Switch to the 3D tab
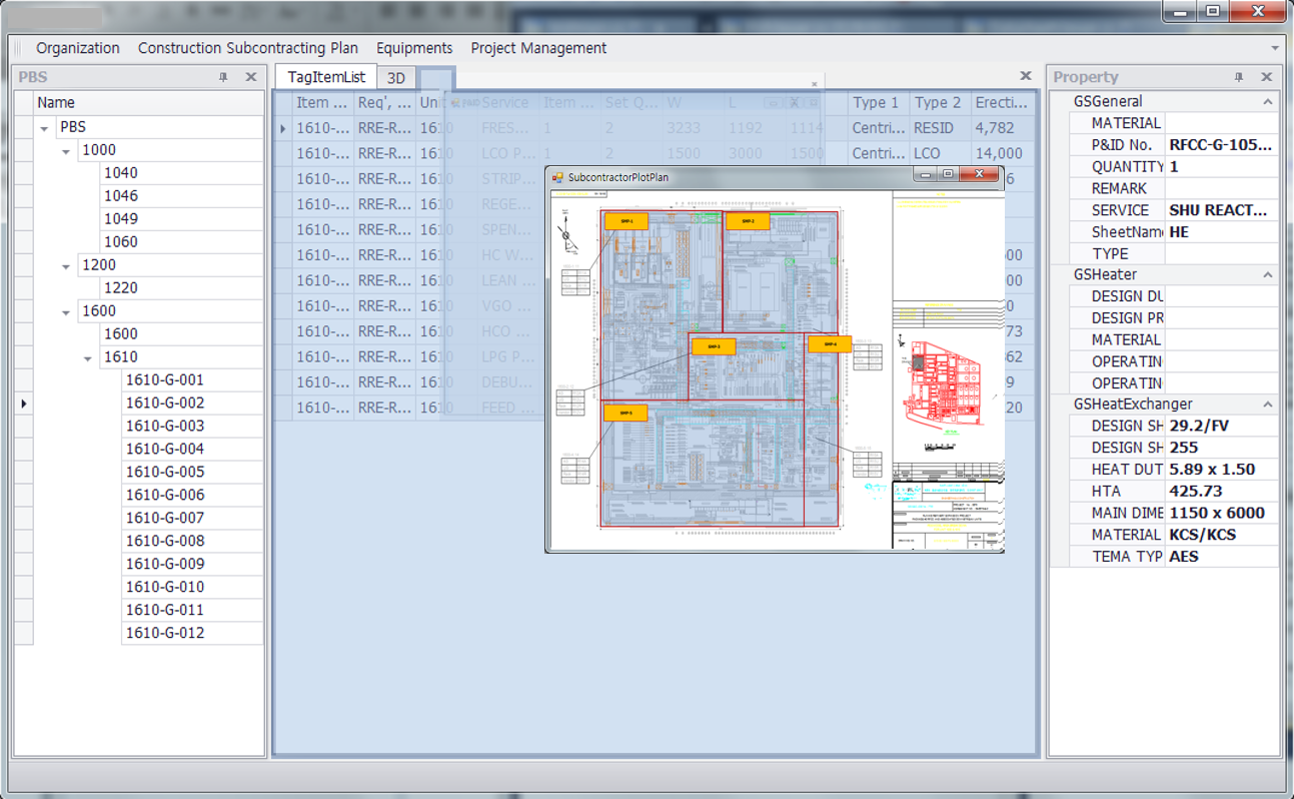The height and width of the screenshot is (799, 1294). (396, 78)
